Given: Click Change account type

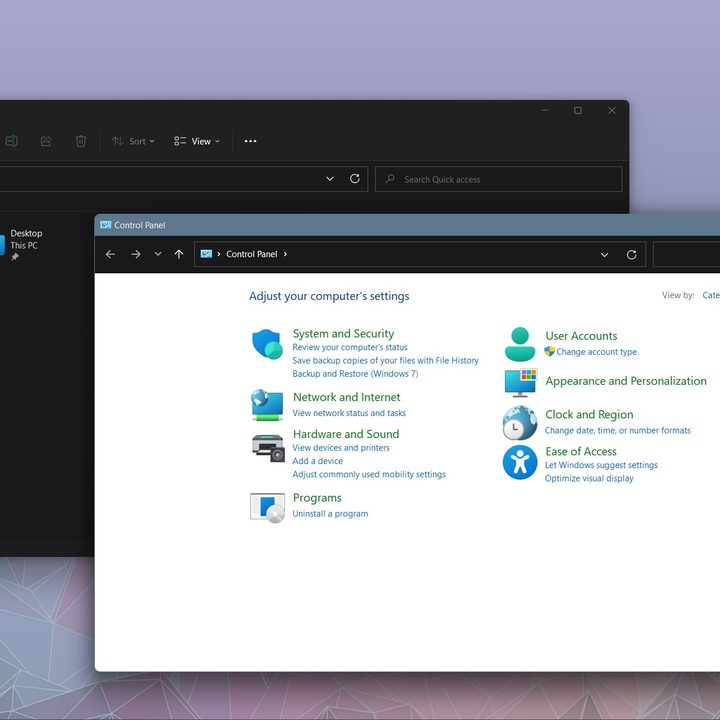Looking at the screenshot, I should (596, 352).
